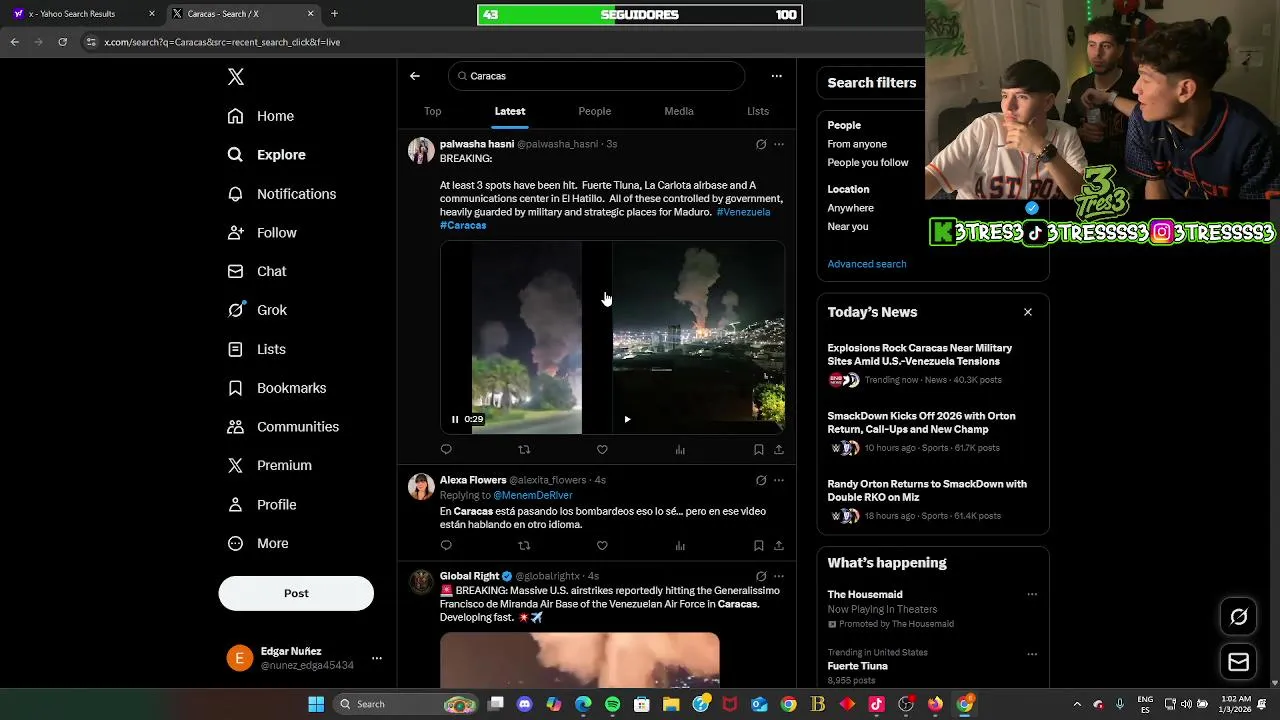Open Communities in the sidebar
Screen dimensions: 1280x720
[283, 427]
